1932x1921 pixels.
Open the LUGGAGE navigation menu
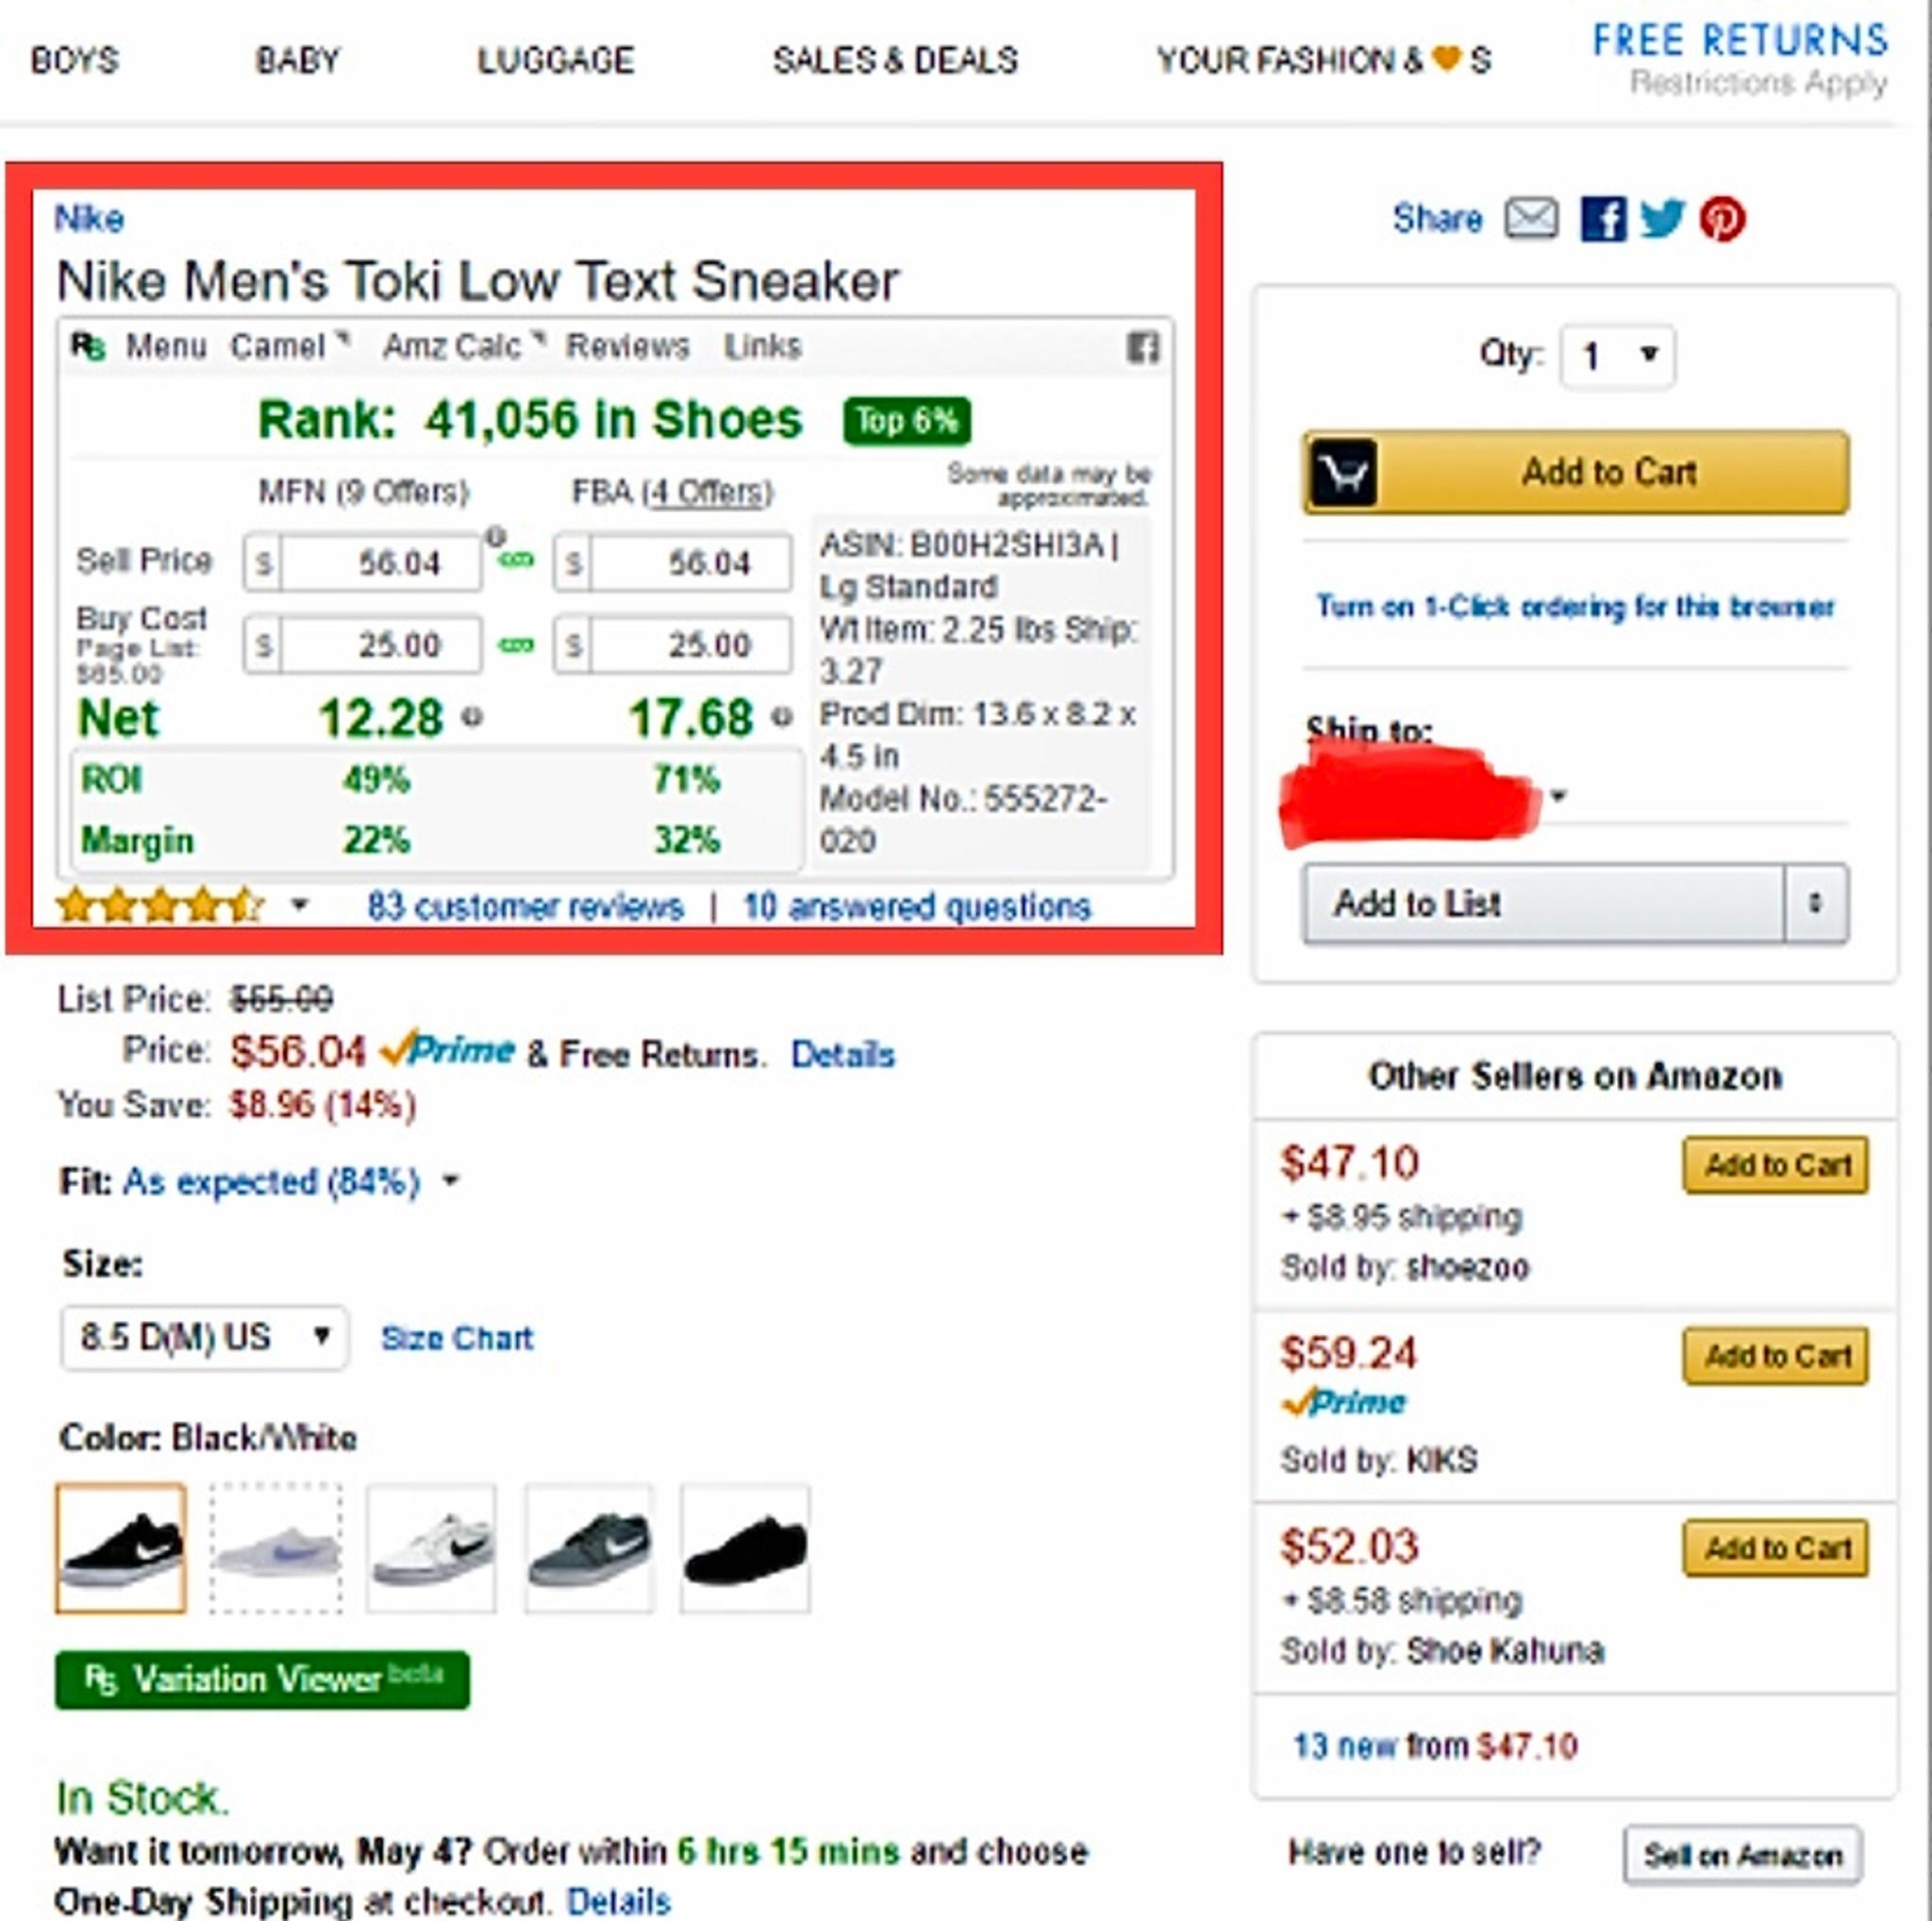555,59
